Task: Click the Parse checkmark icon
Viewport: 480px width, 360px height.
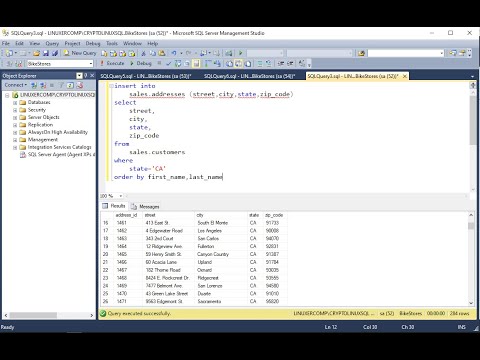Action: [169, 63]
